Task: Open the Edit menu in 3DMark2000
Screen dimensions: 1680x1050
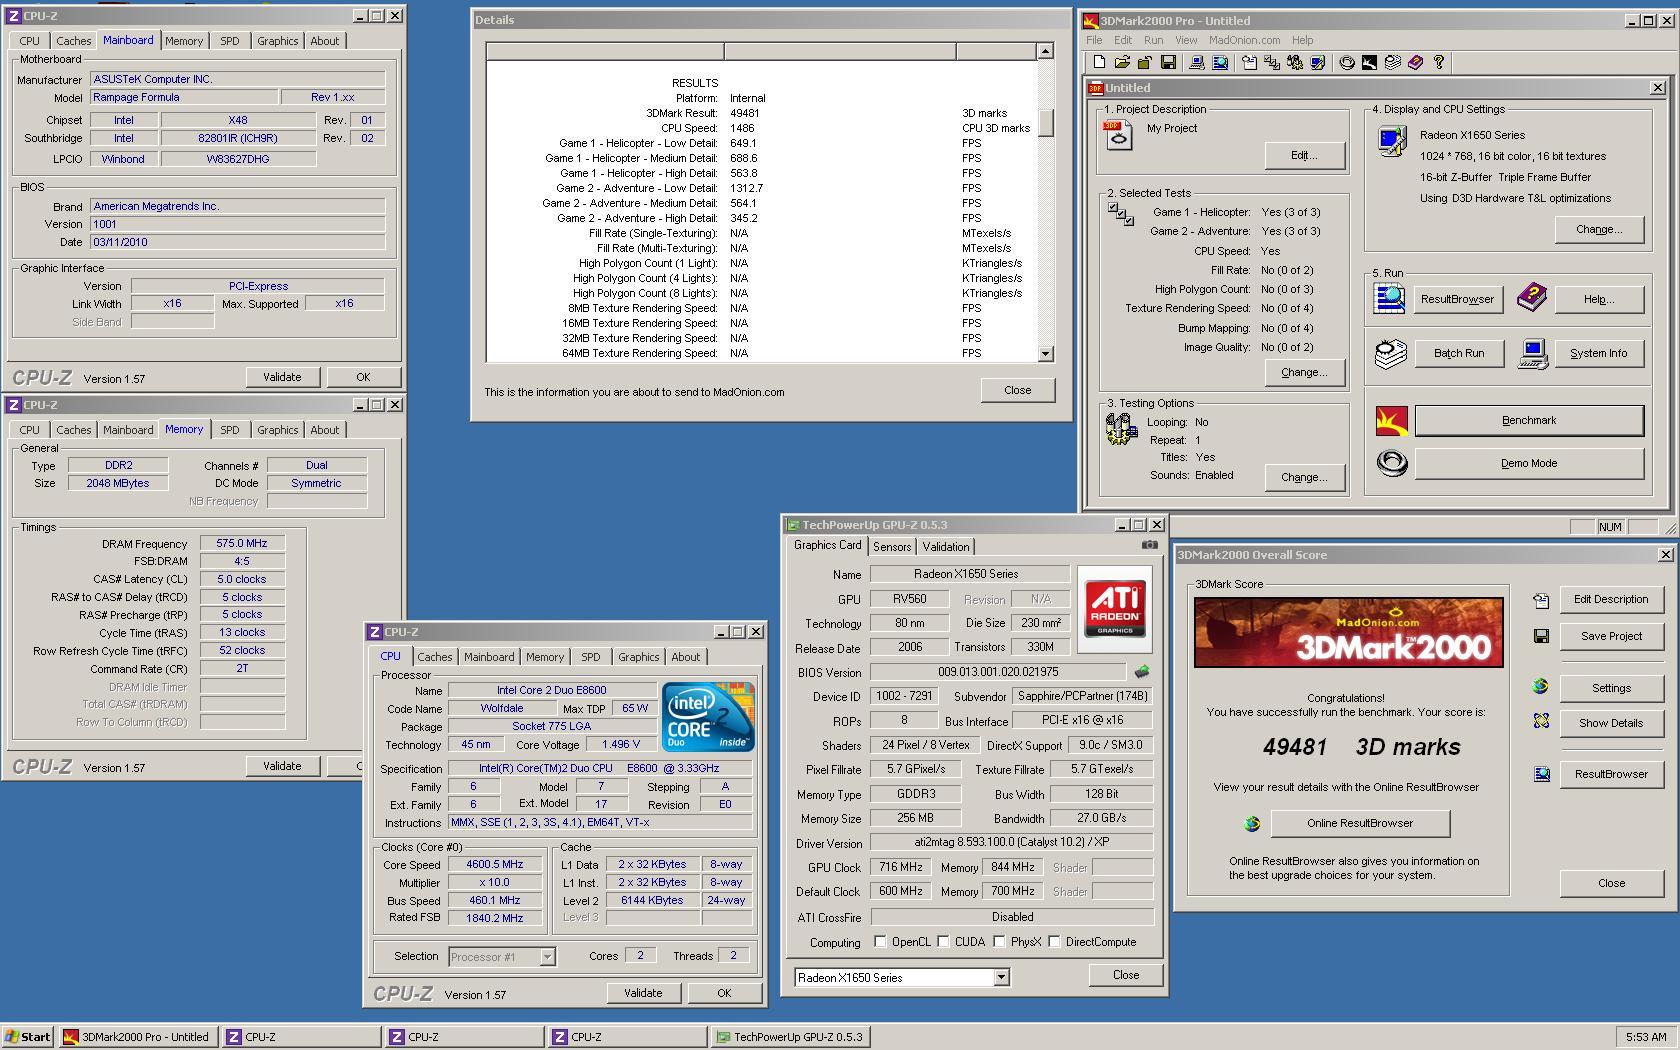Action: click(x=1123, y=40)
